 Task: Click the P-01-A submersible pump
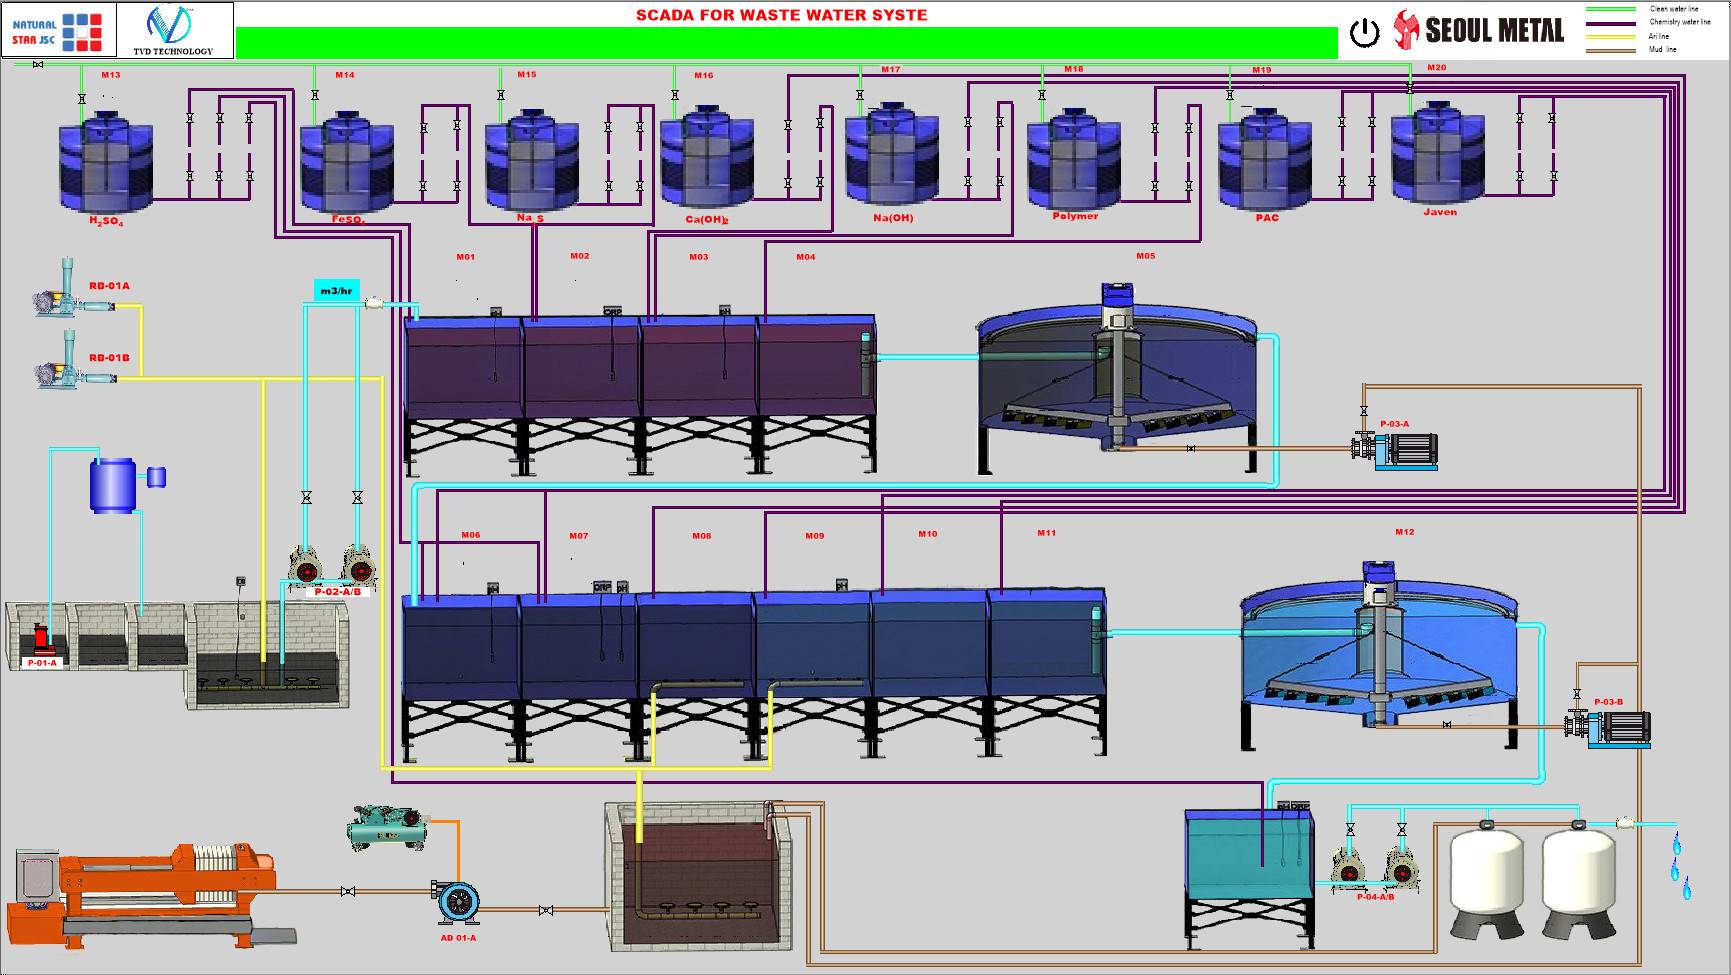pos(42,641)
